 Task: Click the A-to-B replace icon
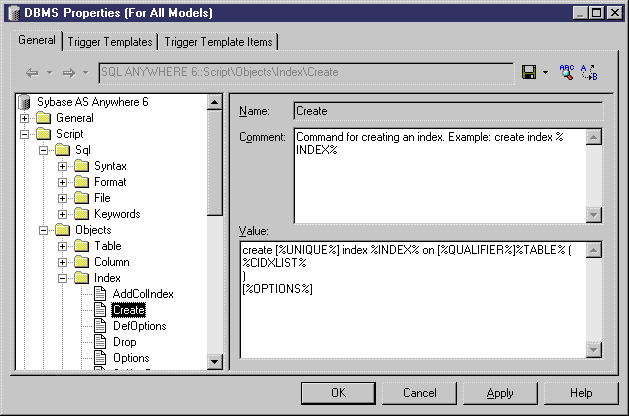pos(589,72)
